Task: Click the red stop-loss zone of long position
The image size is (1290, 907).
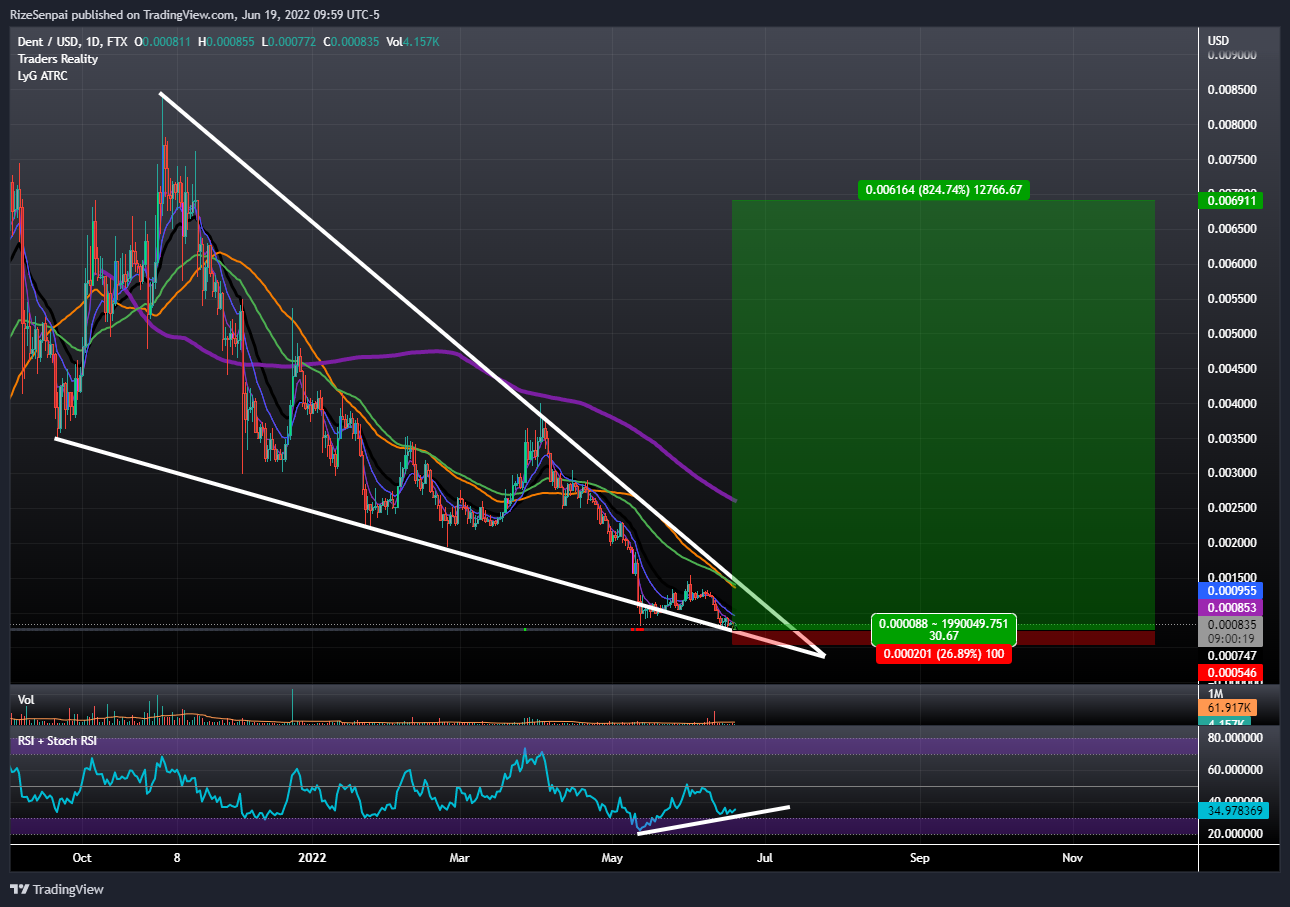Action: [x=943, y=637]
